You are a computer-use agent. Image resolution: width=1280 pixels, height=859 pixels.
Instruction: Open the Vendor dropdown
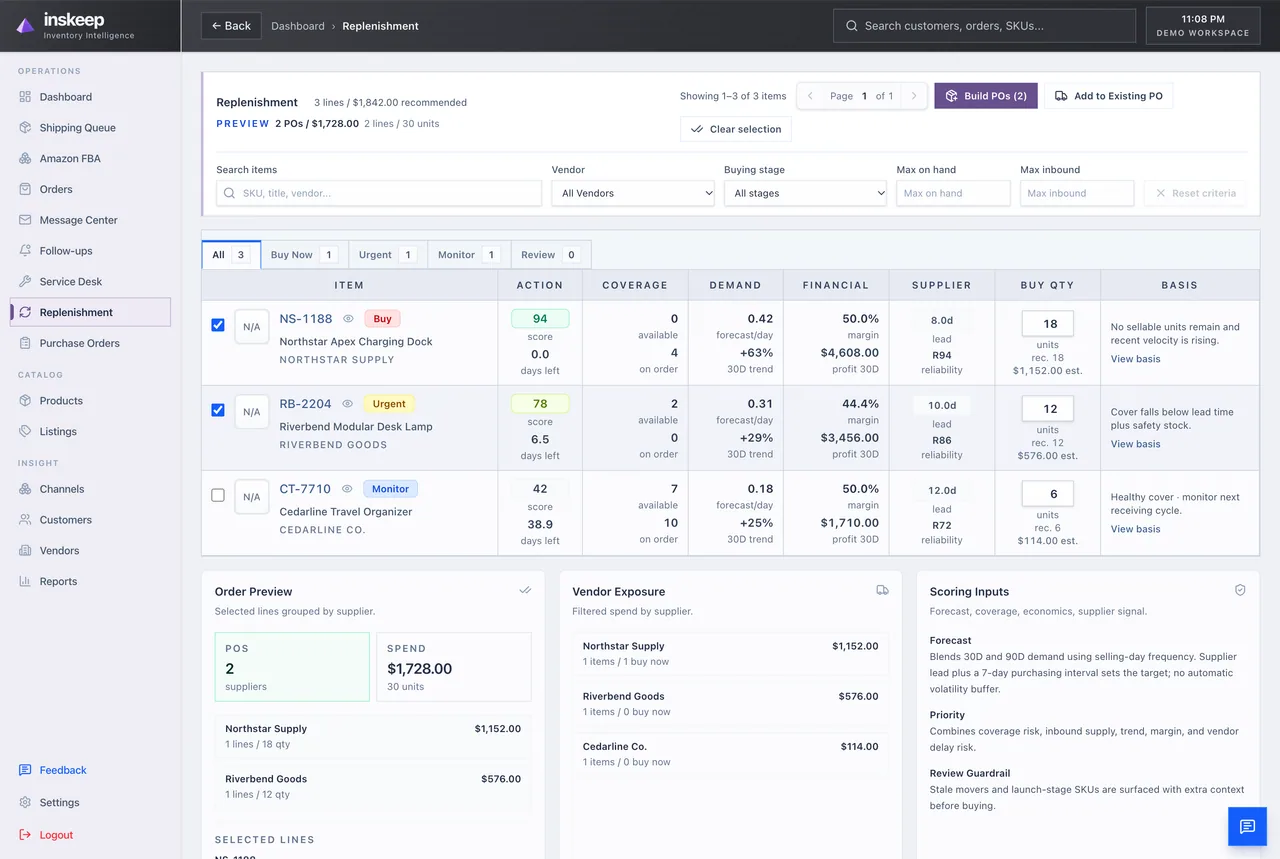pos(633,193)
